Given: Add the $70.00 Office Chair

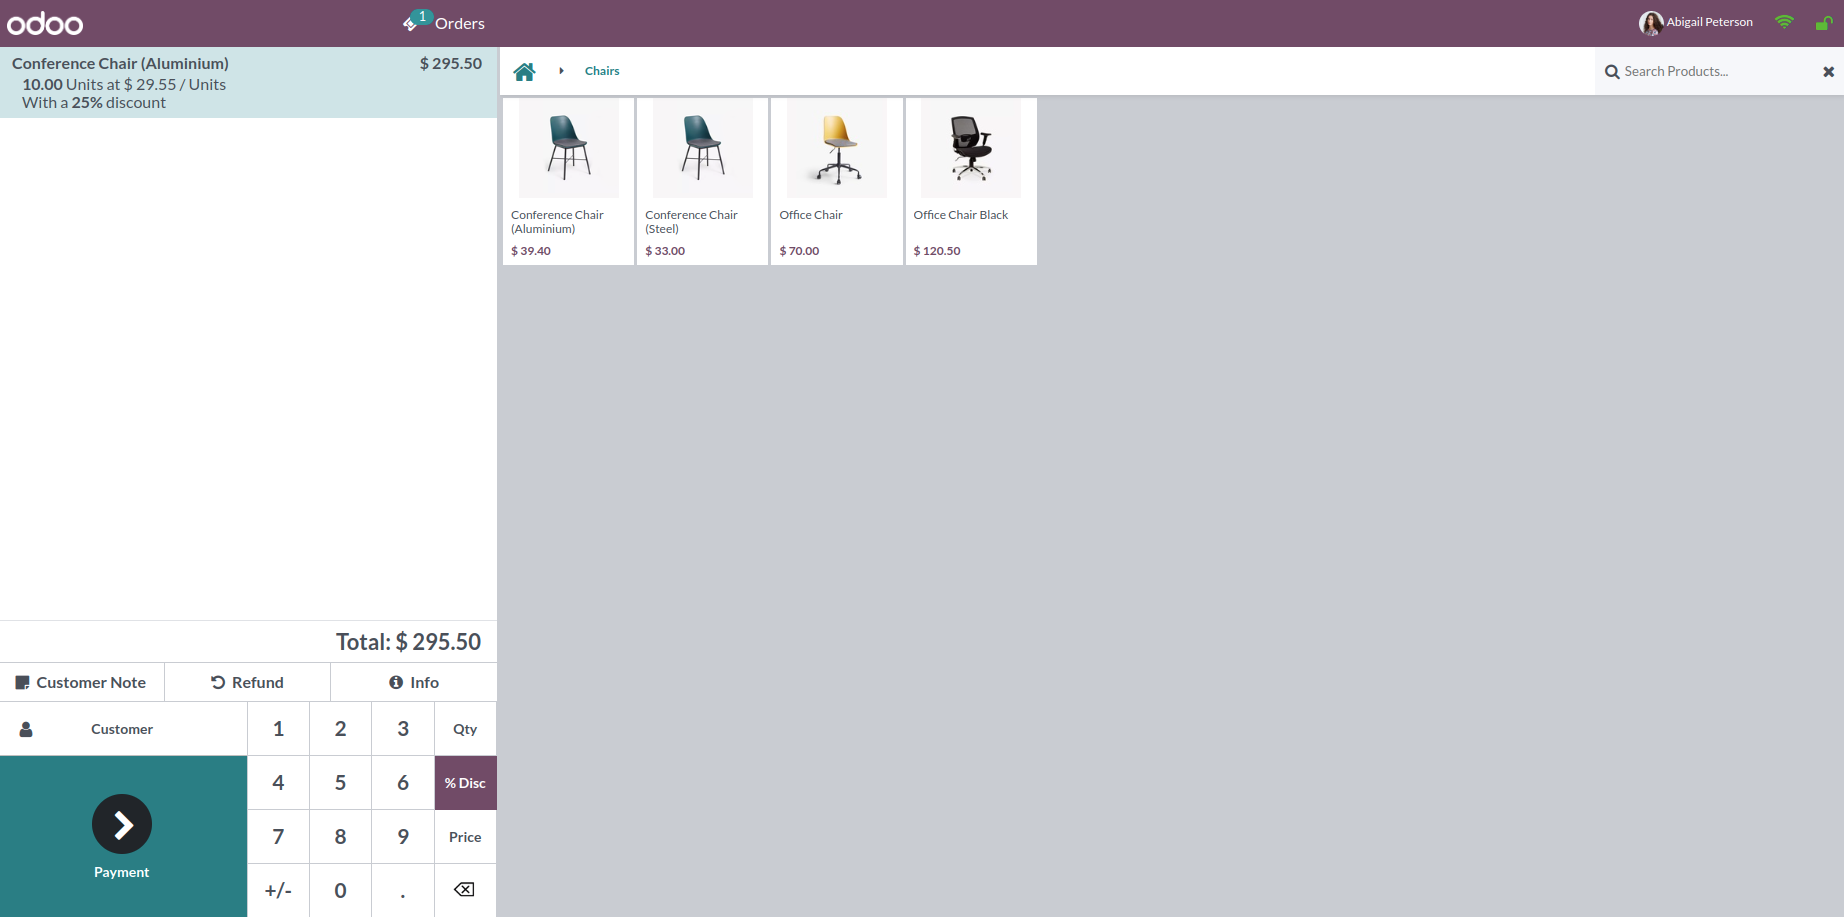Looking at the screenshot, I should tap(837, 181).
